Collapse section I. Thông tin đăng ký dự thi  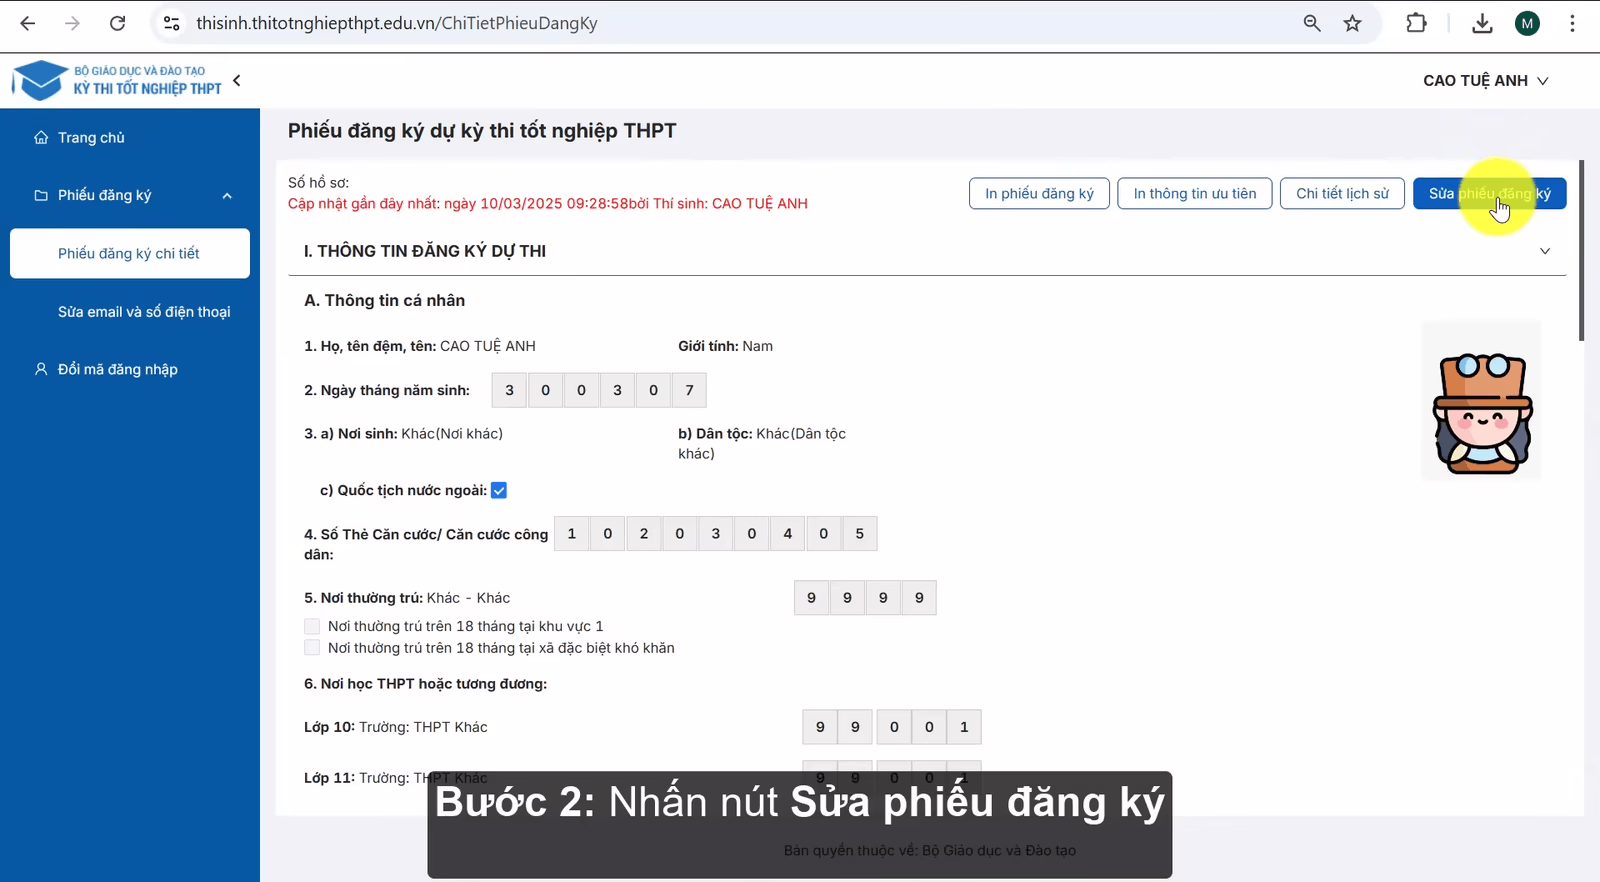point(1545,251)
